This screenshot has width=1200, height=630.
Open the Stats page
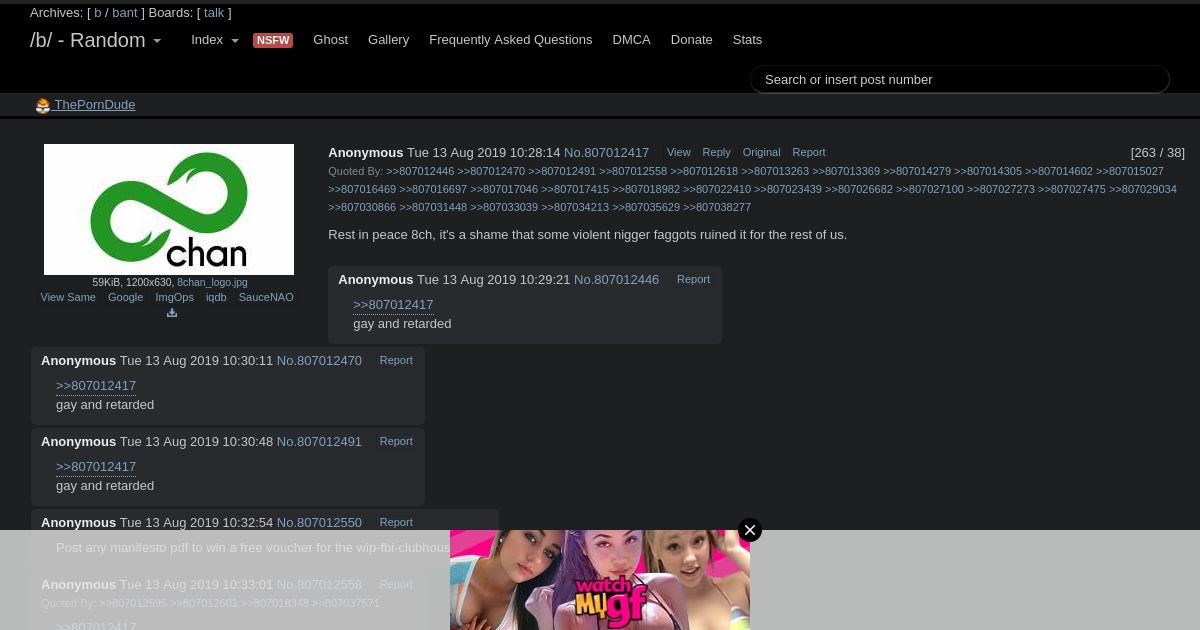747,40
